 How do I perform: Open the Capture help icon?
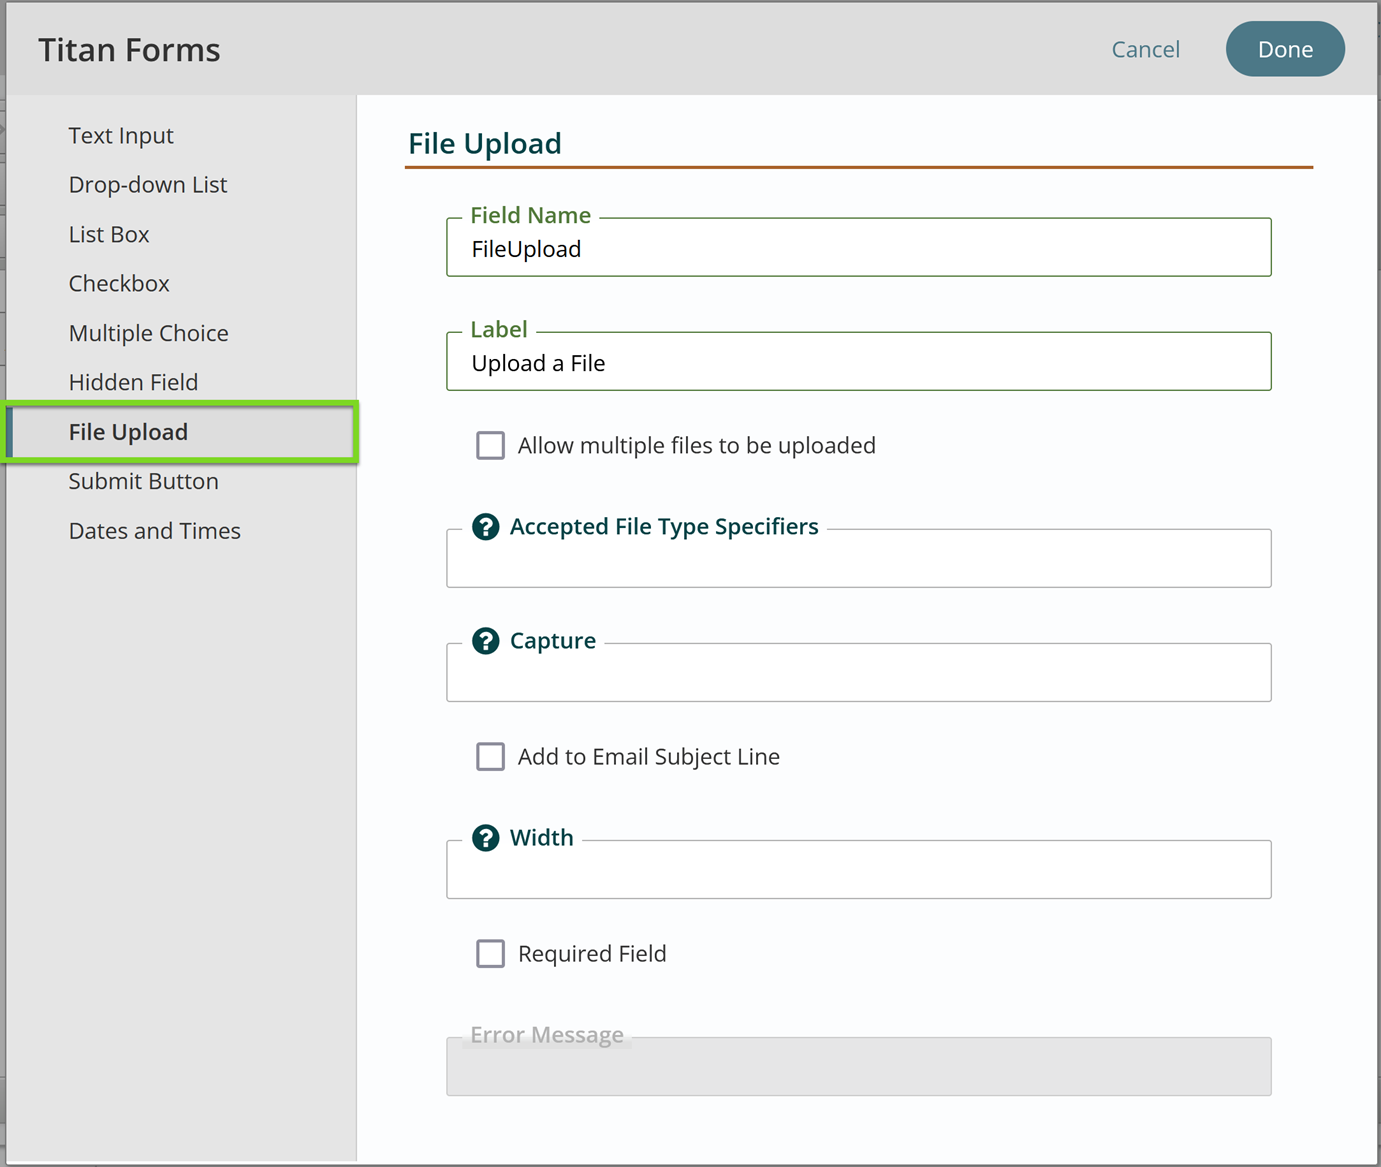point(485,641)
